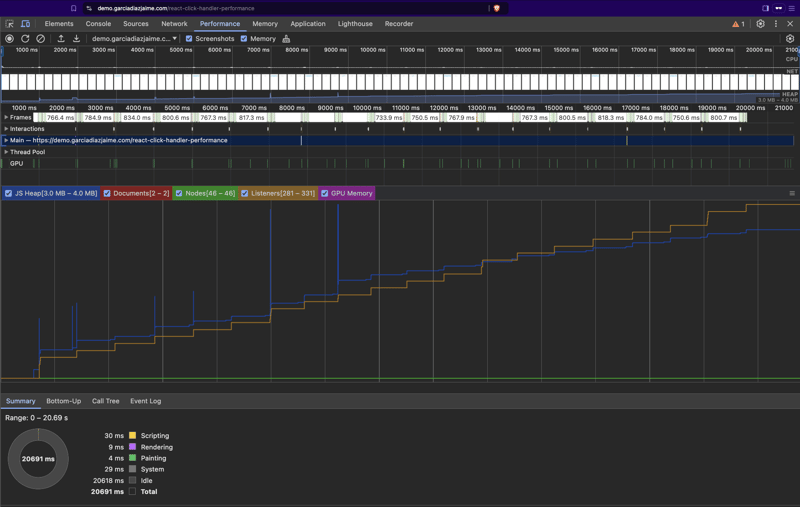This screenshot has height=507, width=800.
Task: Click the warning issues counter badge
Action: tap(738, 24)
